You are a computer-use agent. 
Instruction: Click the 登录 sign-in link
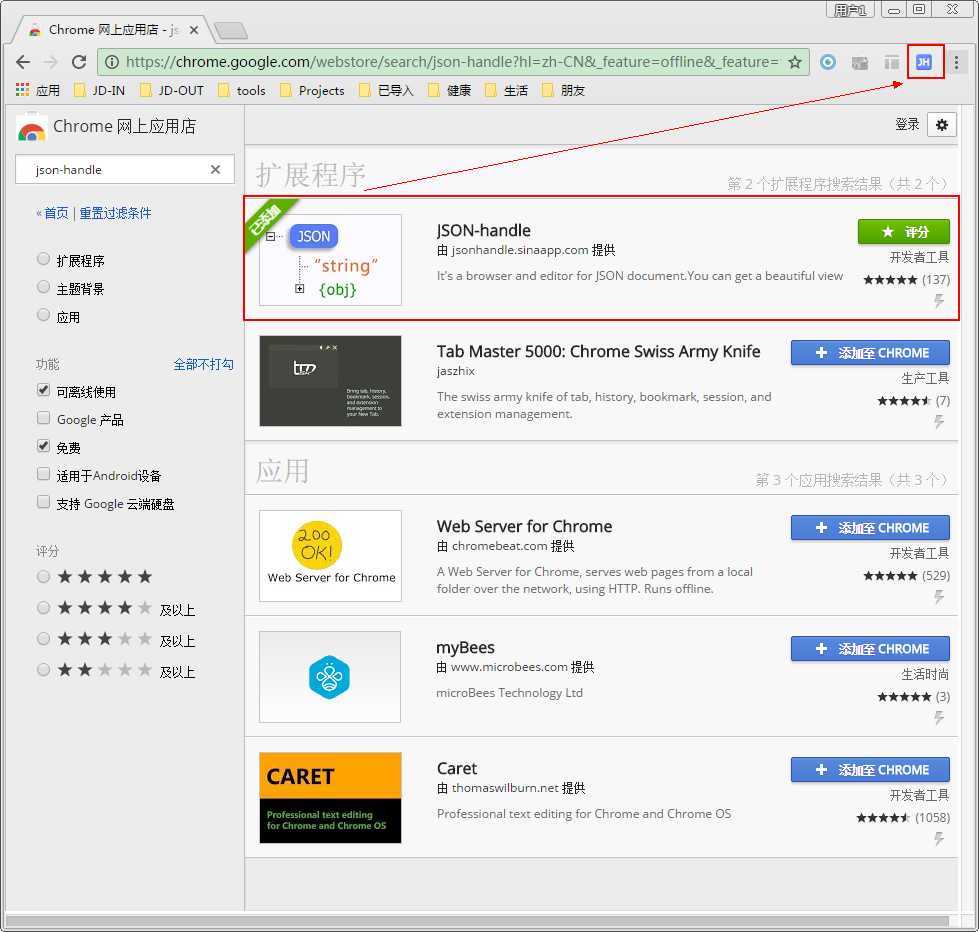coord(907,124)
